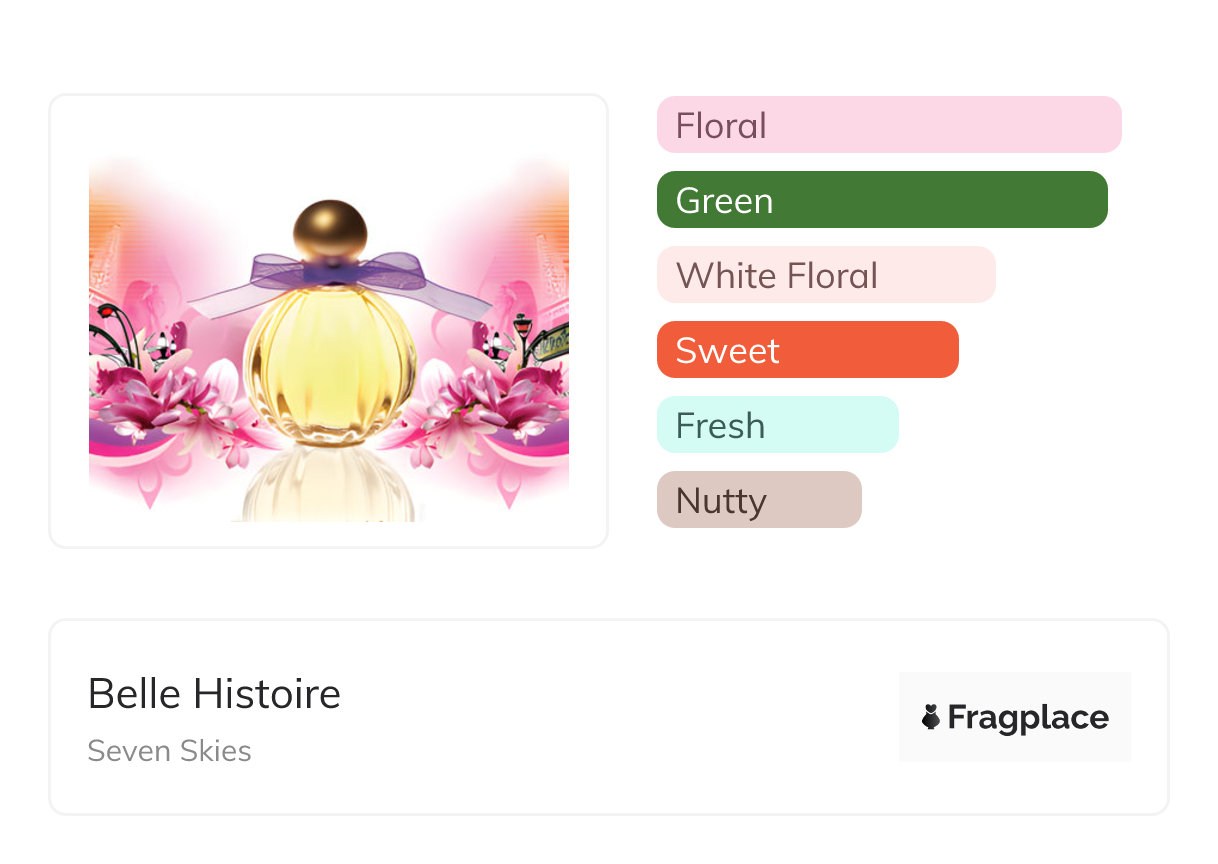1218x864 pixels.
Task: Click the Fragplace perfume bottle logo icon
Action: [931, 717]
